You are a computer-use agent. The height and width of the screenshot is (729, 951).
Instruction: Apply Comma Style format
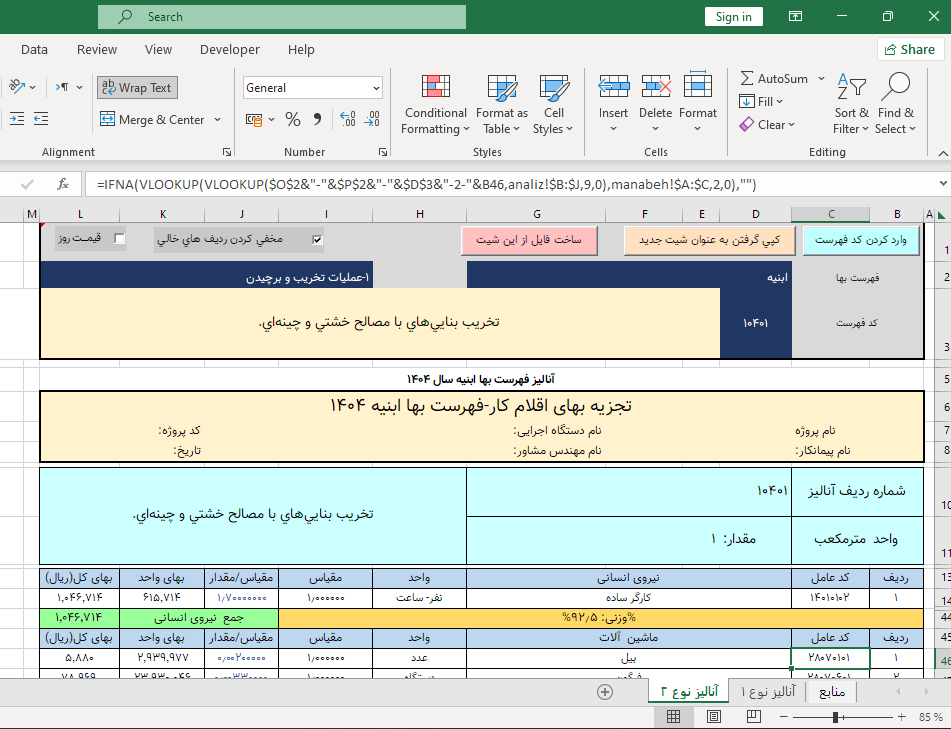point(317,119)
